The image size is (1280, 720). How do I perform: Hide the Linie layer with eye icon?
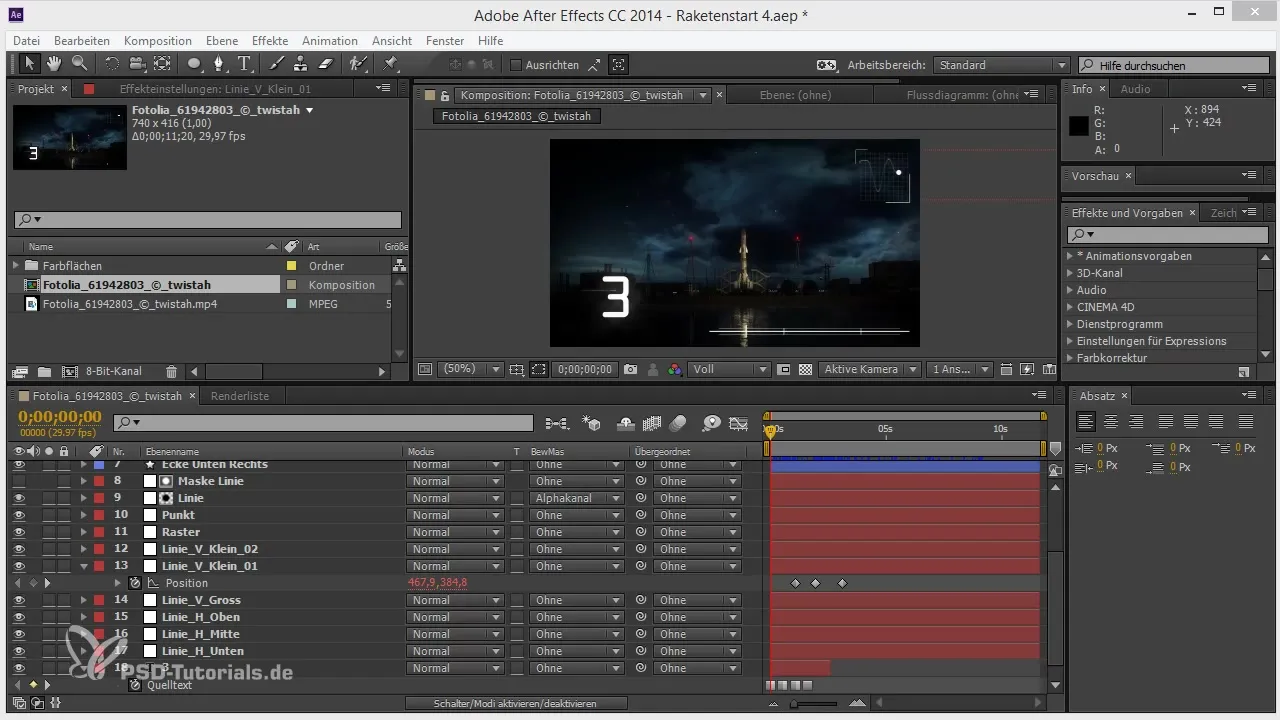19,498
